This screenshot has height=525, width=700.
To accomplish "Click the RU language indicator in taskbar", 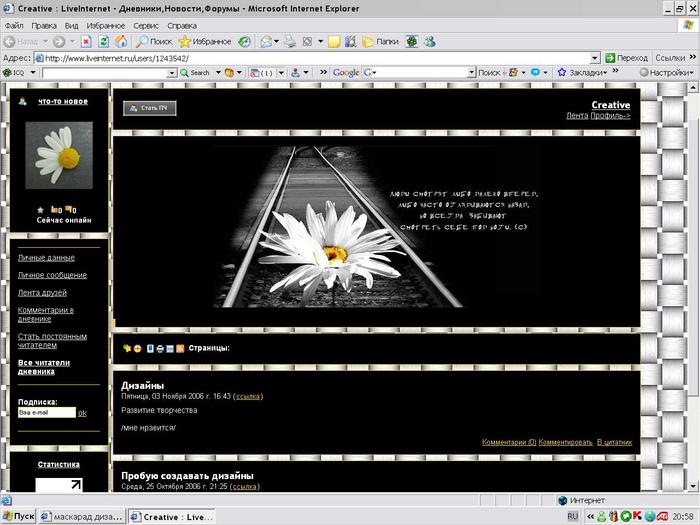I will (x=573, y=517).
